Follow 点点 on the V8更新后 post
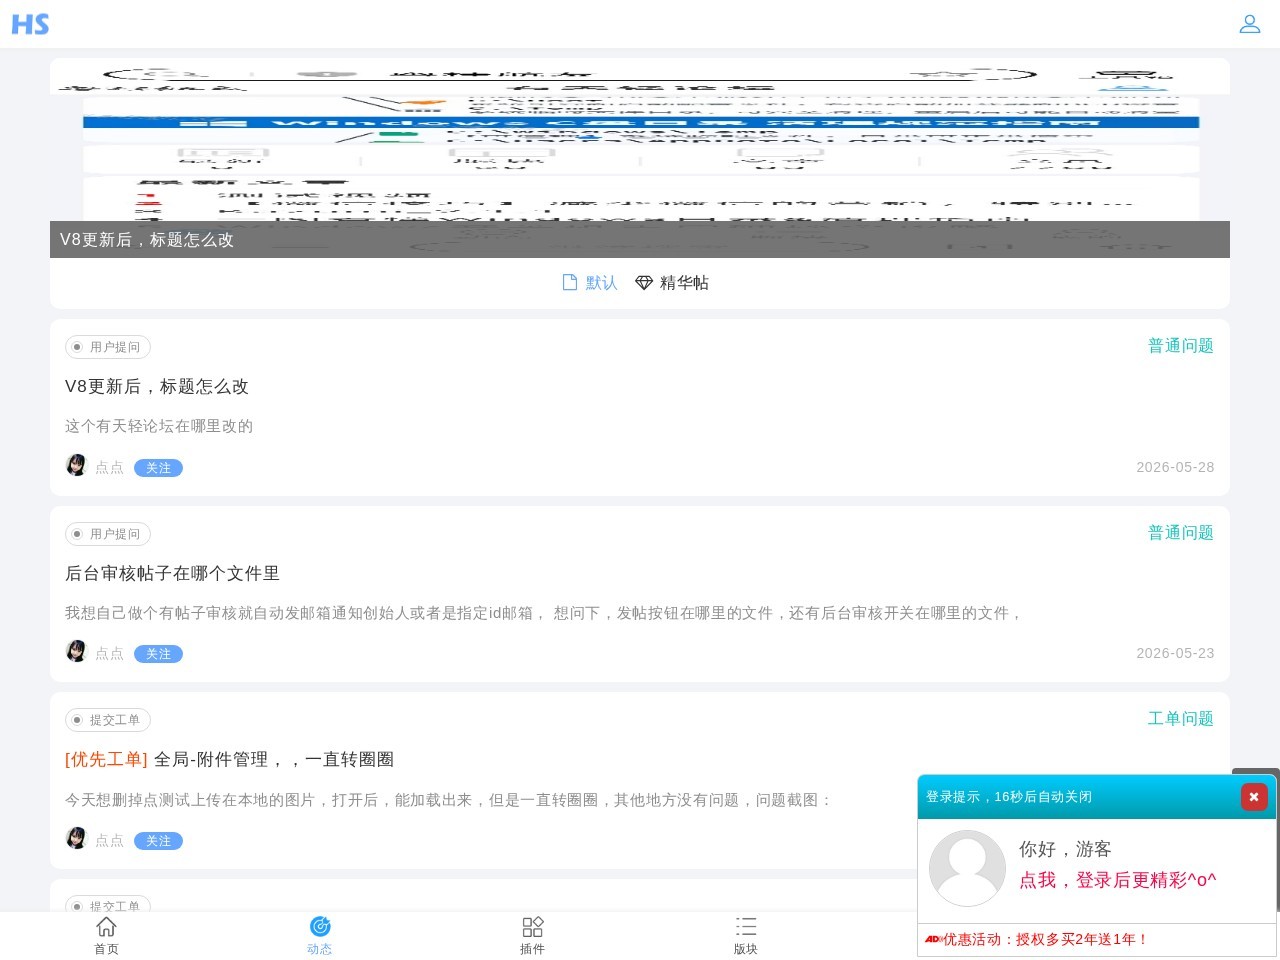 click(x=158, y=468)
